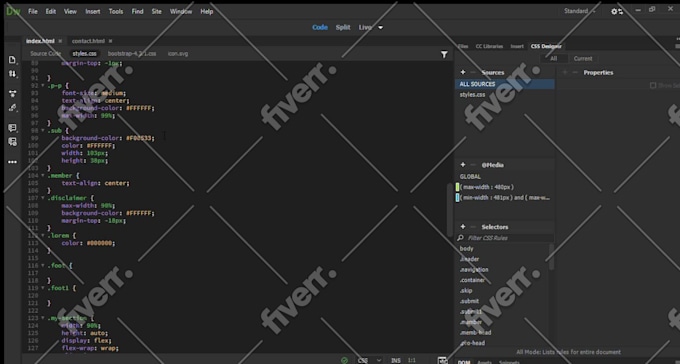Screen dimensions: 680x364
Task: Select the .container selector
Action: (x=472, y=280)
